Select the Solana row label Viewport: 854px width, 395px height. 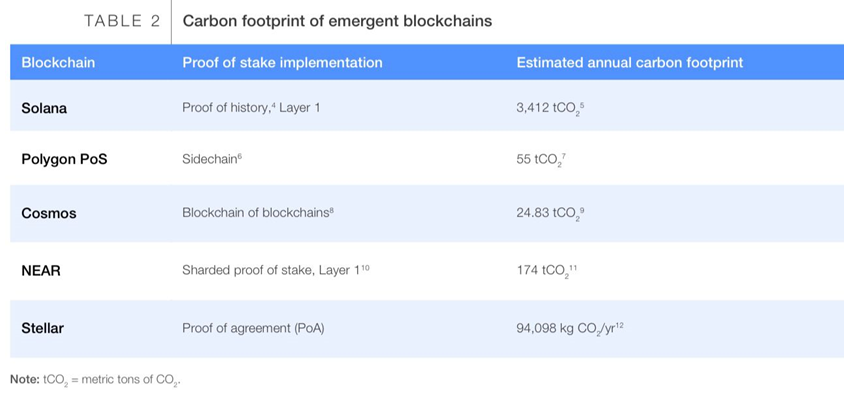tap(44, 108)
